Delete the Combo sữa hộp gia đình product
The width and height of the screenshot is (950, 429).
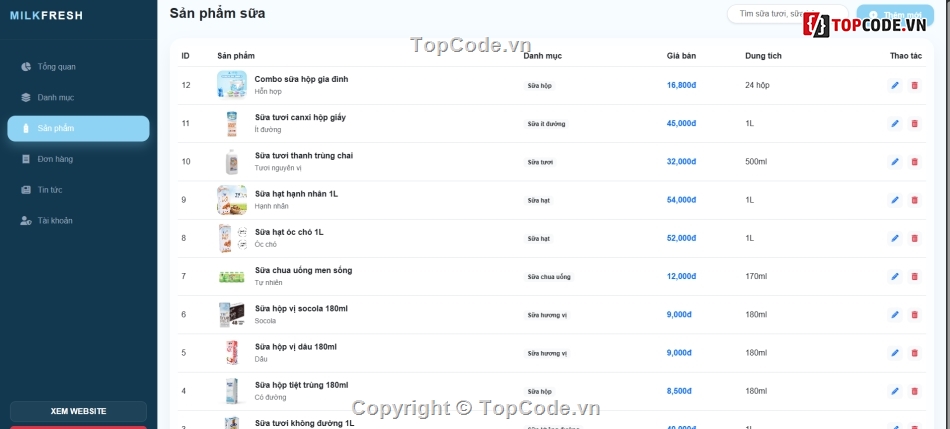tap(914, 85)
